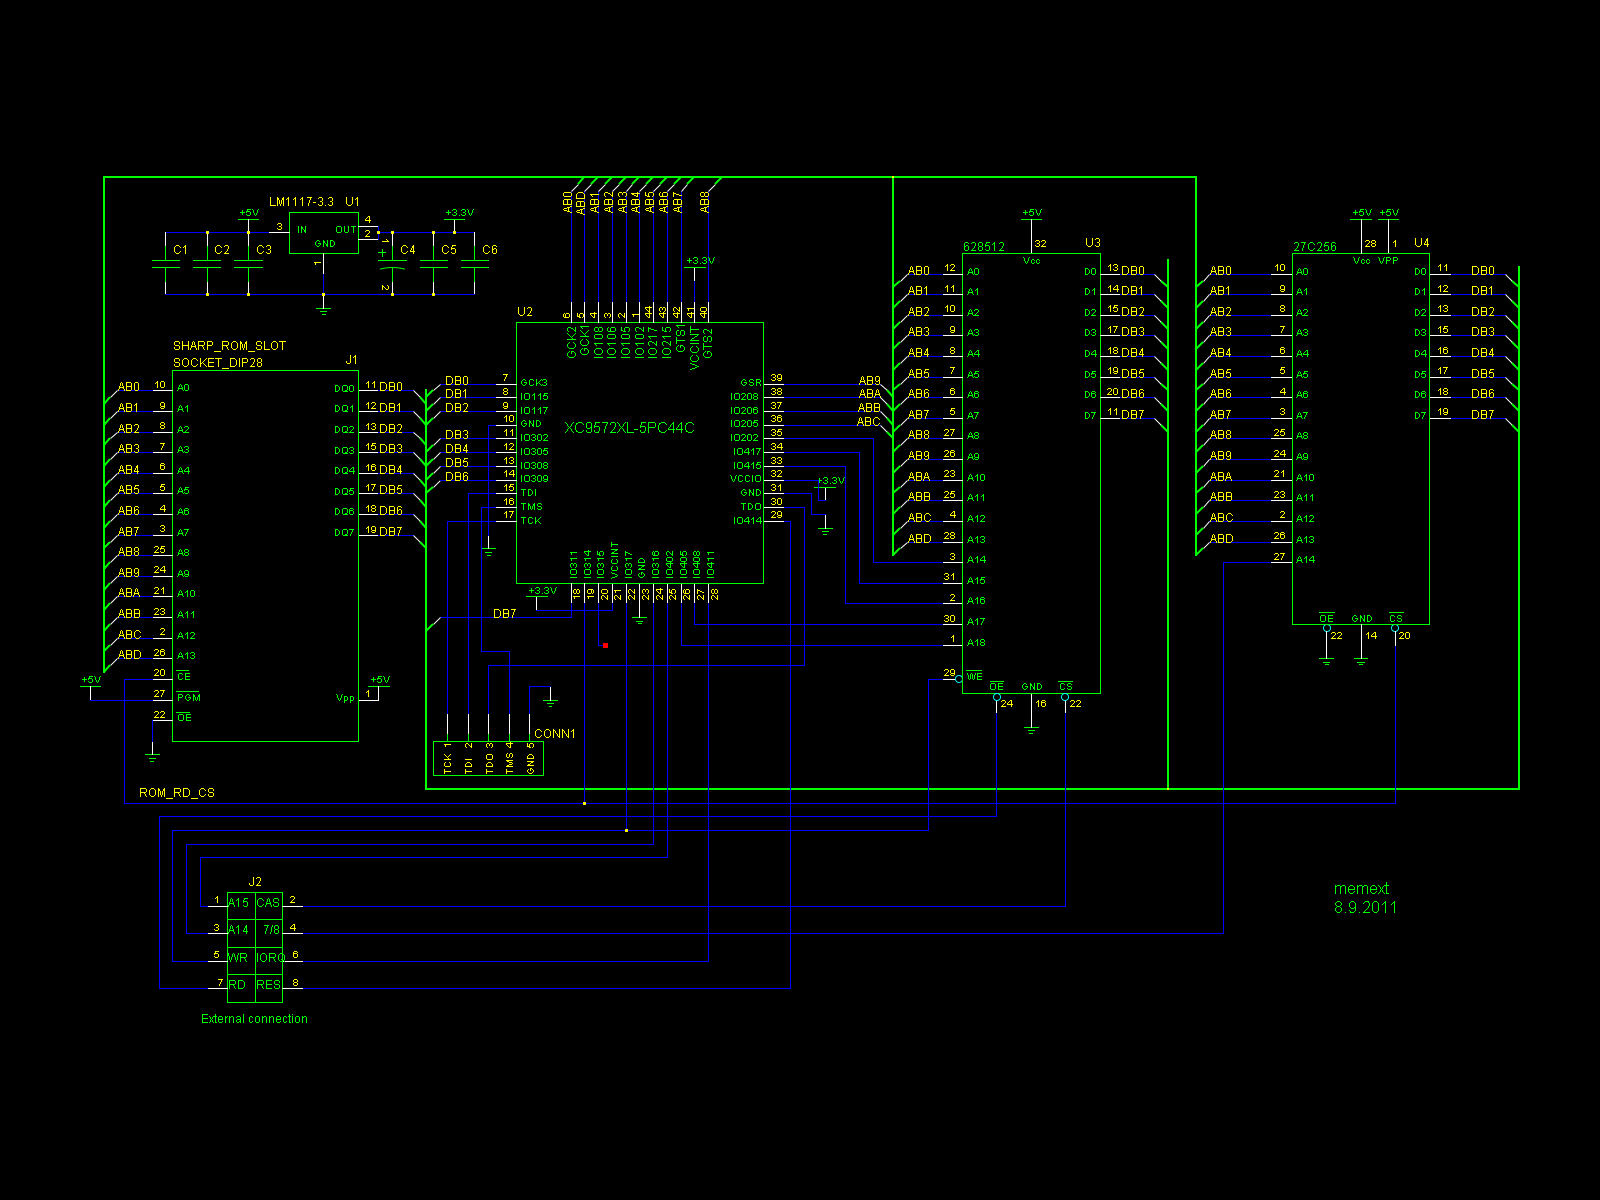Click the U3 reference designator
This screenshot has height=1200, width=1600.
point(1093,243)
